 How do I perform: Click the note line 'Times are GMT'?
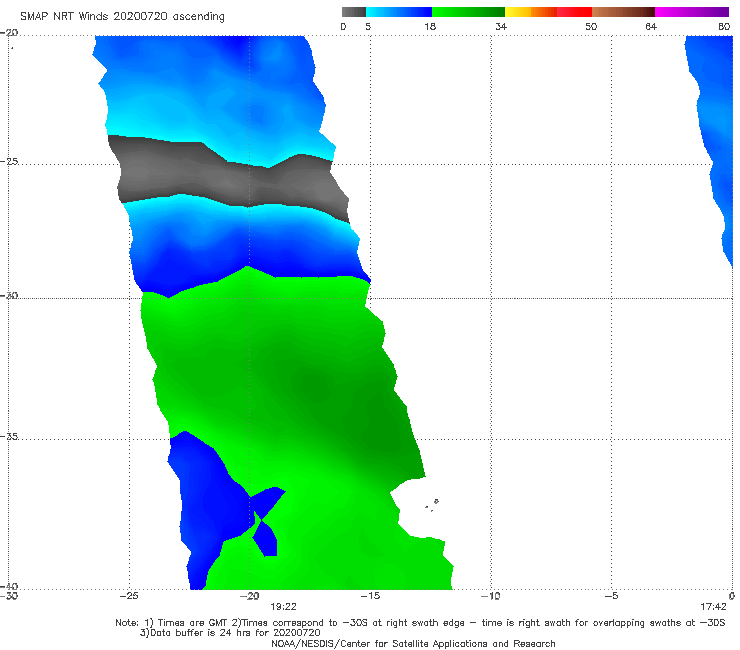[x=194, y=623]
